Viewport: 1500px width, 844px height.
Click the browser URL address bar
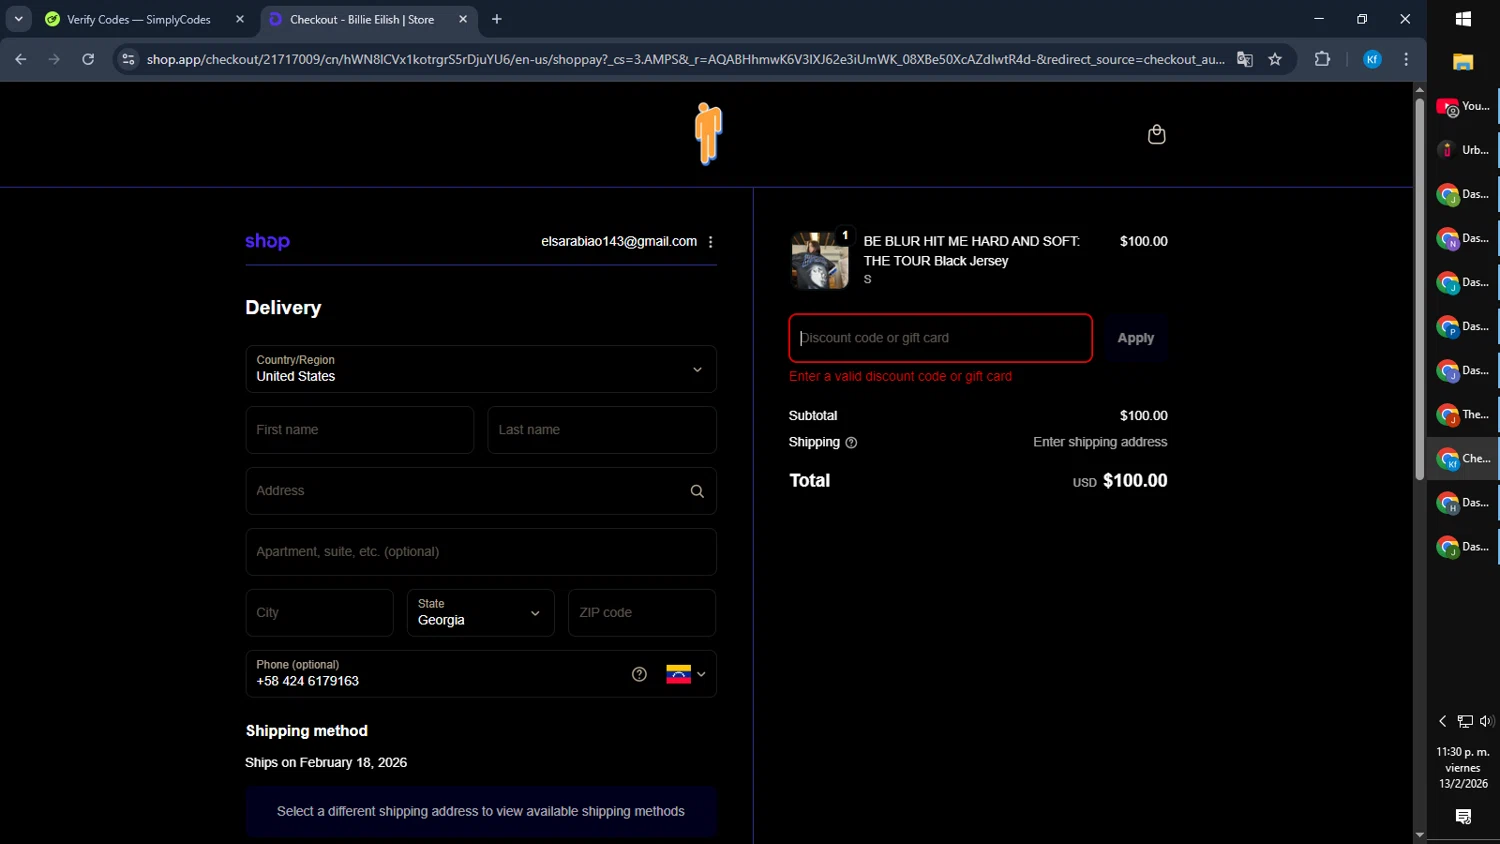(685, 59)
